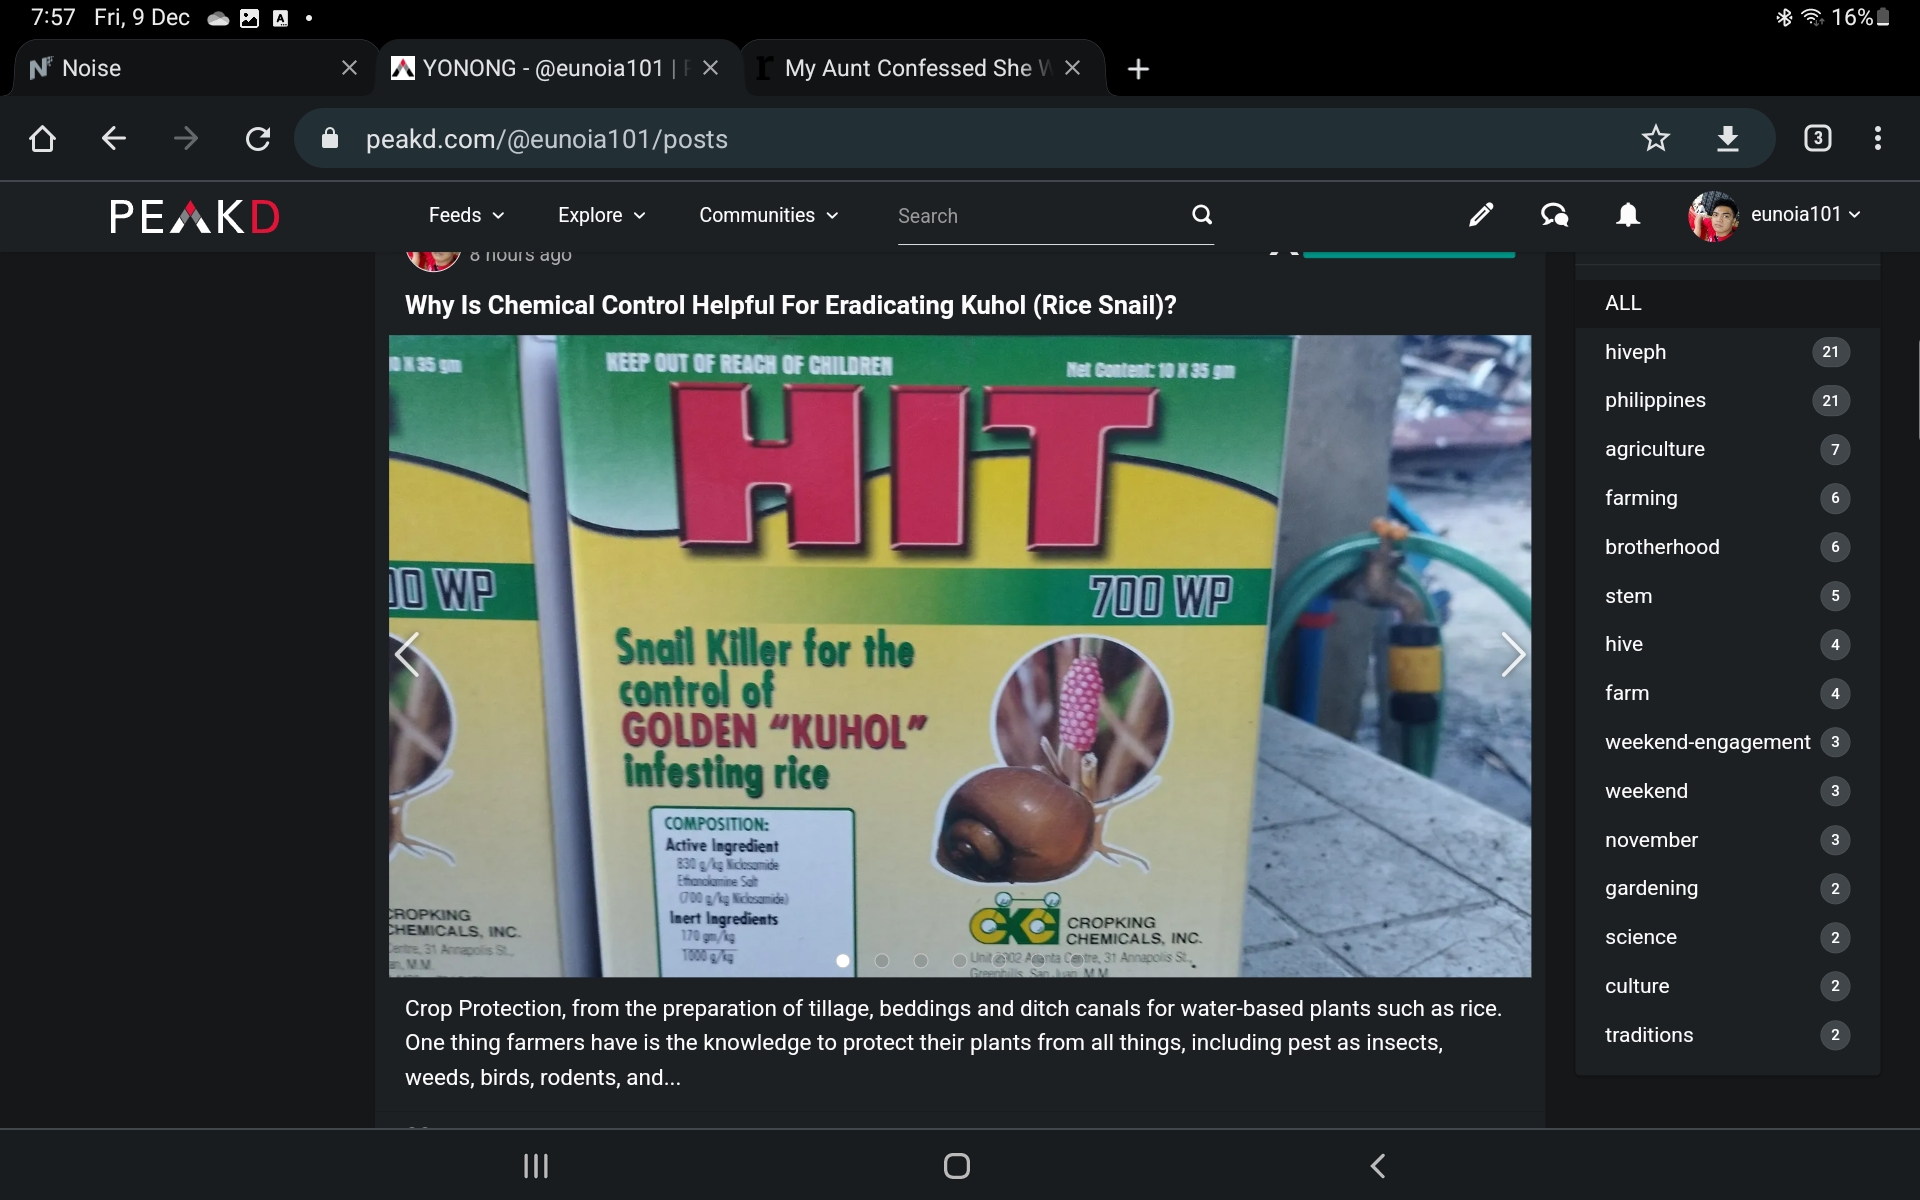Reload the current page
The width and height of the screenshot is (1920, 1200).
point(258,139)
